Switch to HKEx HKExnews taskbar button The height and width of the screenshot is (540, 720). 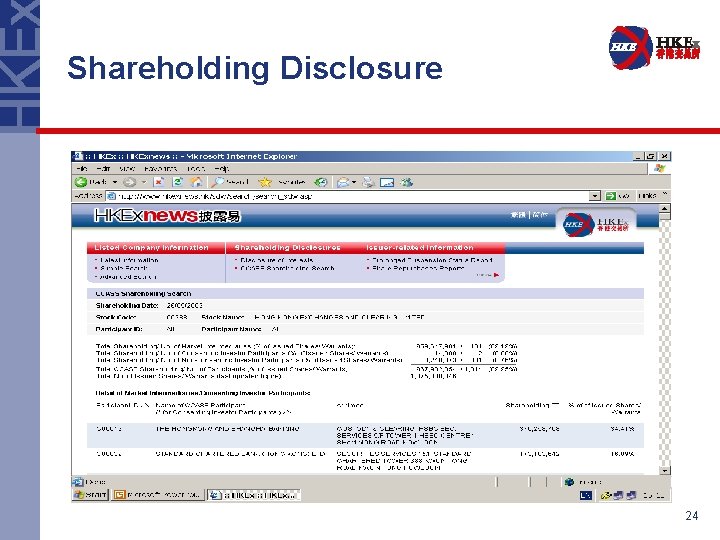point(254,495)
